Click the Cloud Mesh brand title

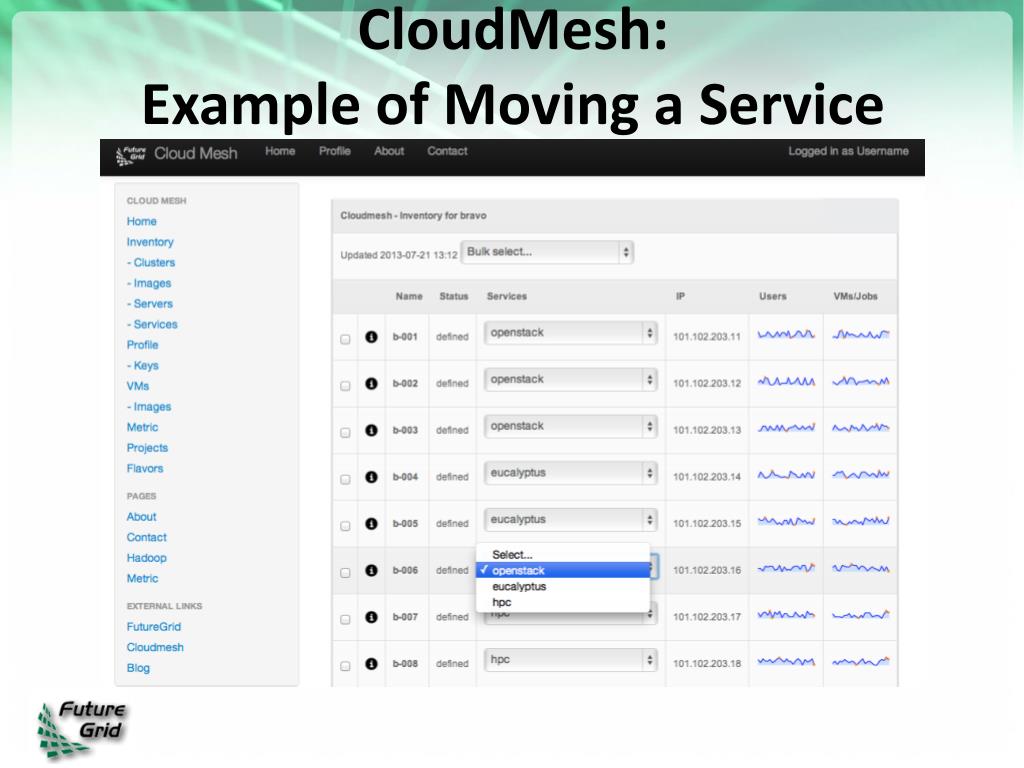(196, 153)
